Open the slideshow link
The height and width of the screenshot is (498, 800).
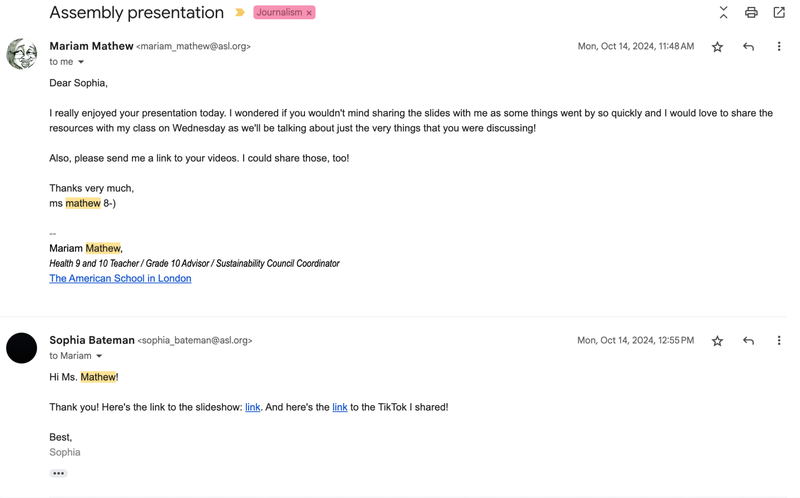tap(253, 407)
